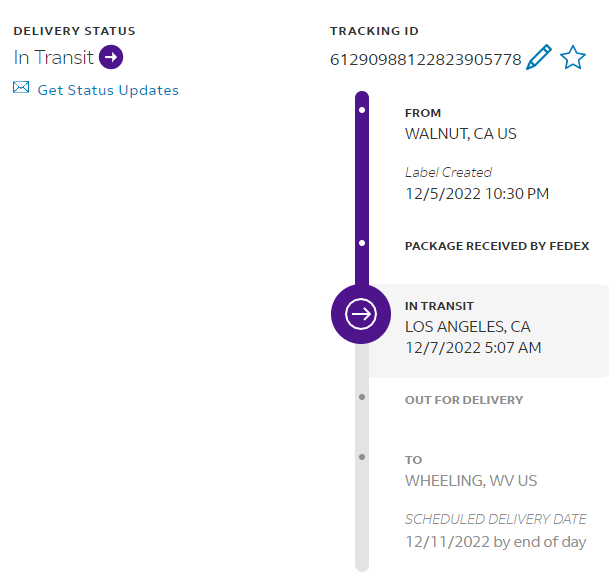
Task: Click the OUT FOR DELIVERY step label
Action: pyautogui.click(x=463, y=400)
